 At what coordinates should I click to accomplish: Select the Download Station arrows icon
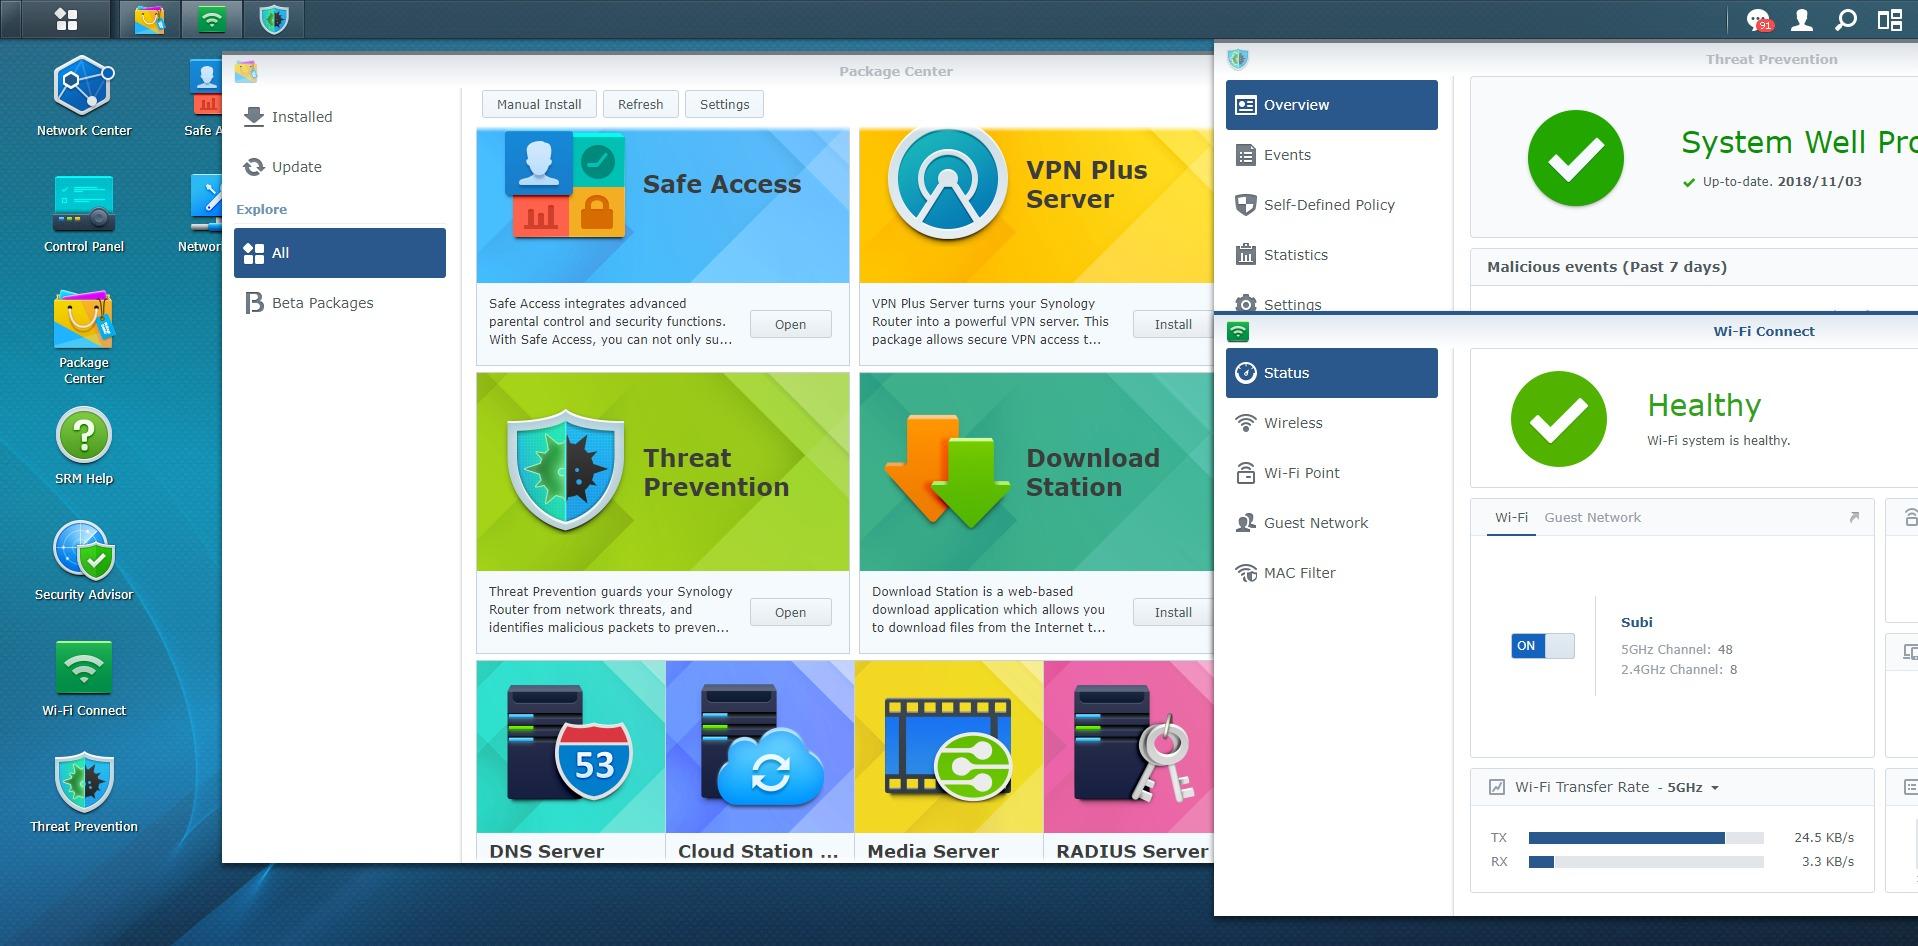(946, 471)
